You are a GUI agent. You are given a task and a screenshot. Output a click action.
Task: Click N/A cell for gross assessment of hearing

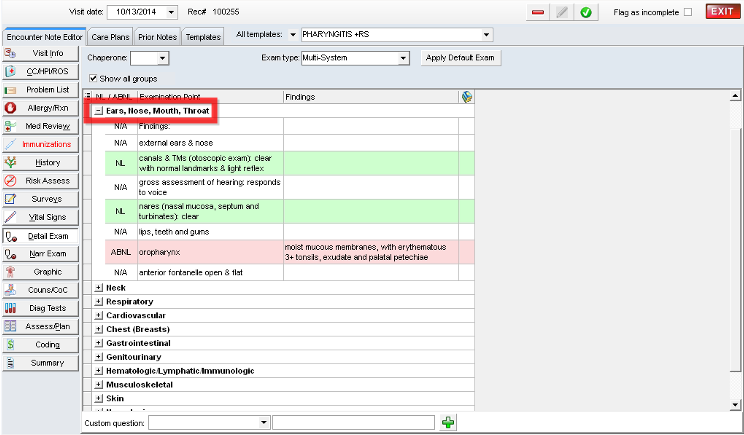click(x=121, y=187)
